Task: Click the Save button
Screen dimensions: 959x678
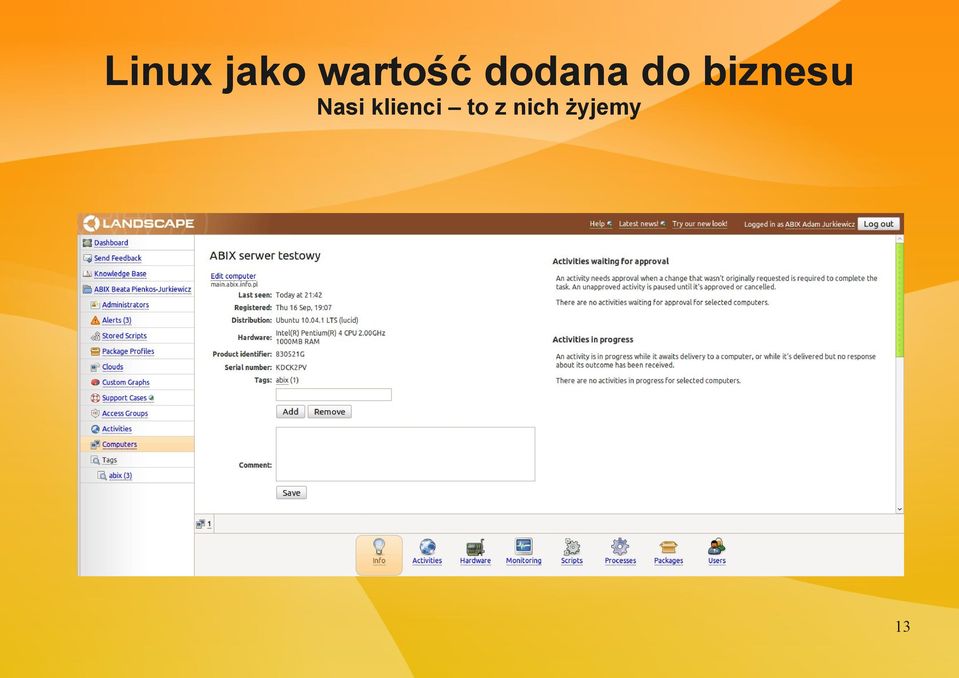Action: pyautogui.click(x=291, y=493)
